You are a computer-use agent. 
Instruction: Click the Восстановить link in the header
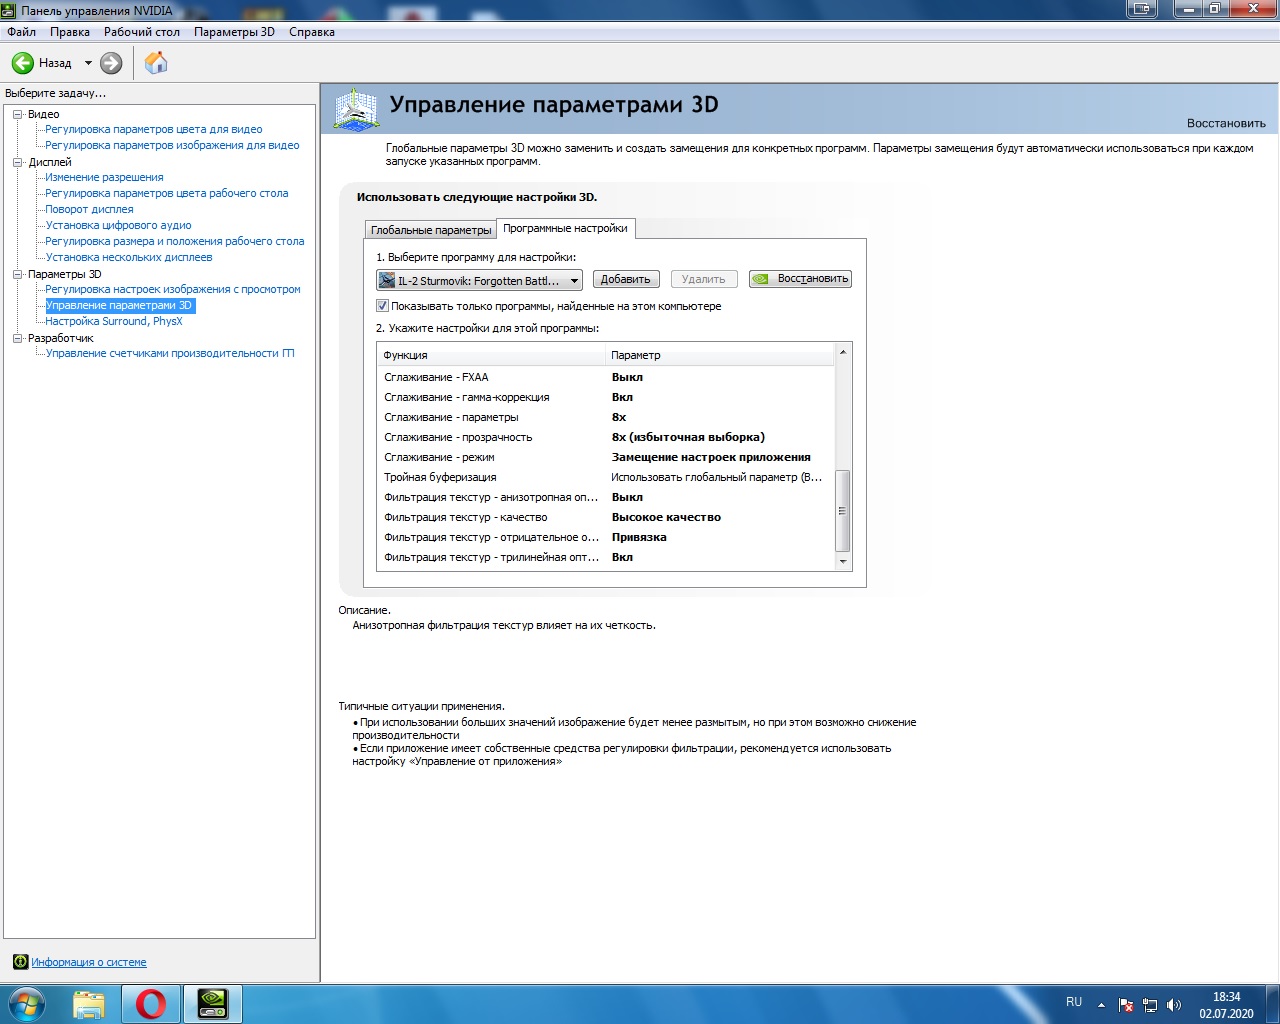[1226, 123]
